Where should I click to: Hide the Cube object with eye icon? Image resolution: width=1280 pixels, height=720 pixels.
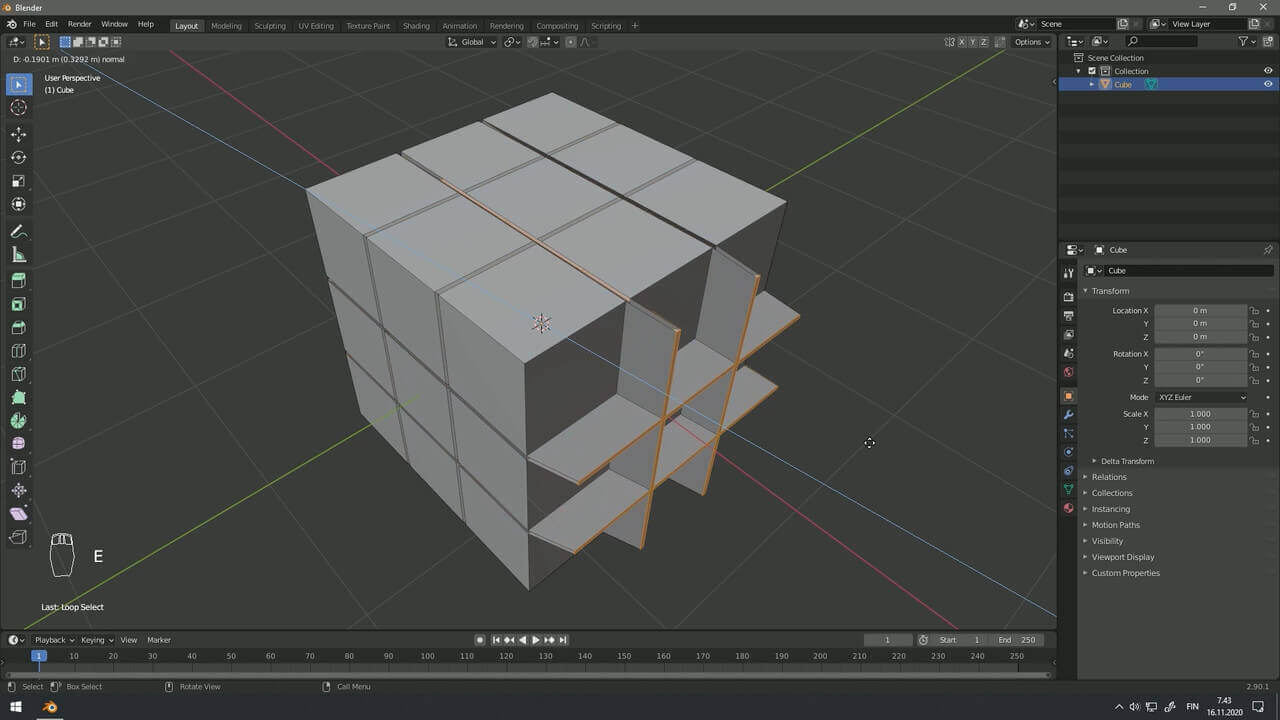click(1268, 85)
